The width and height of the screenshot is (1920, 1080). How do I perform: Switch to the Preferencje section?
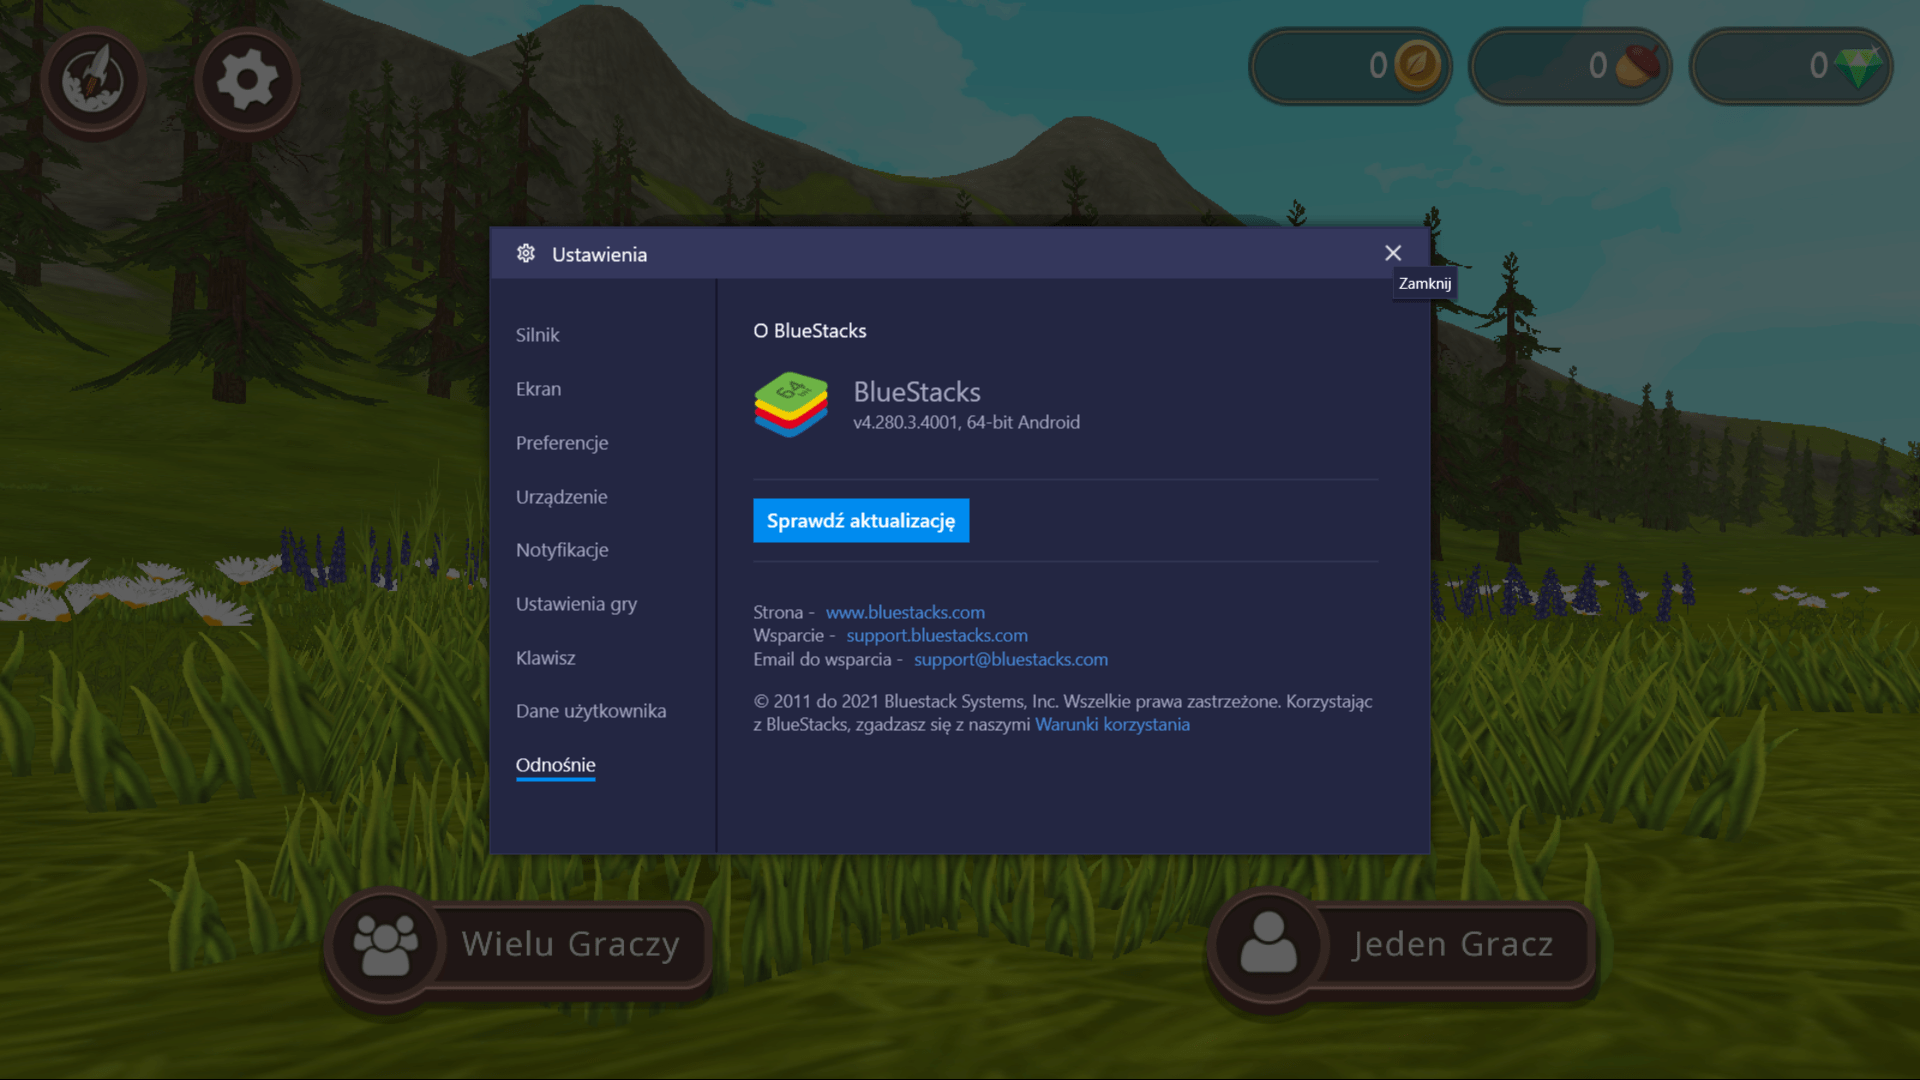561,443
